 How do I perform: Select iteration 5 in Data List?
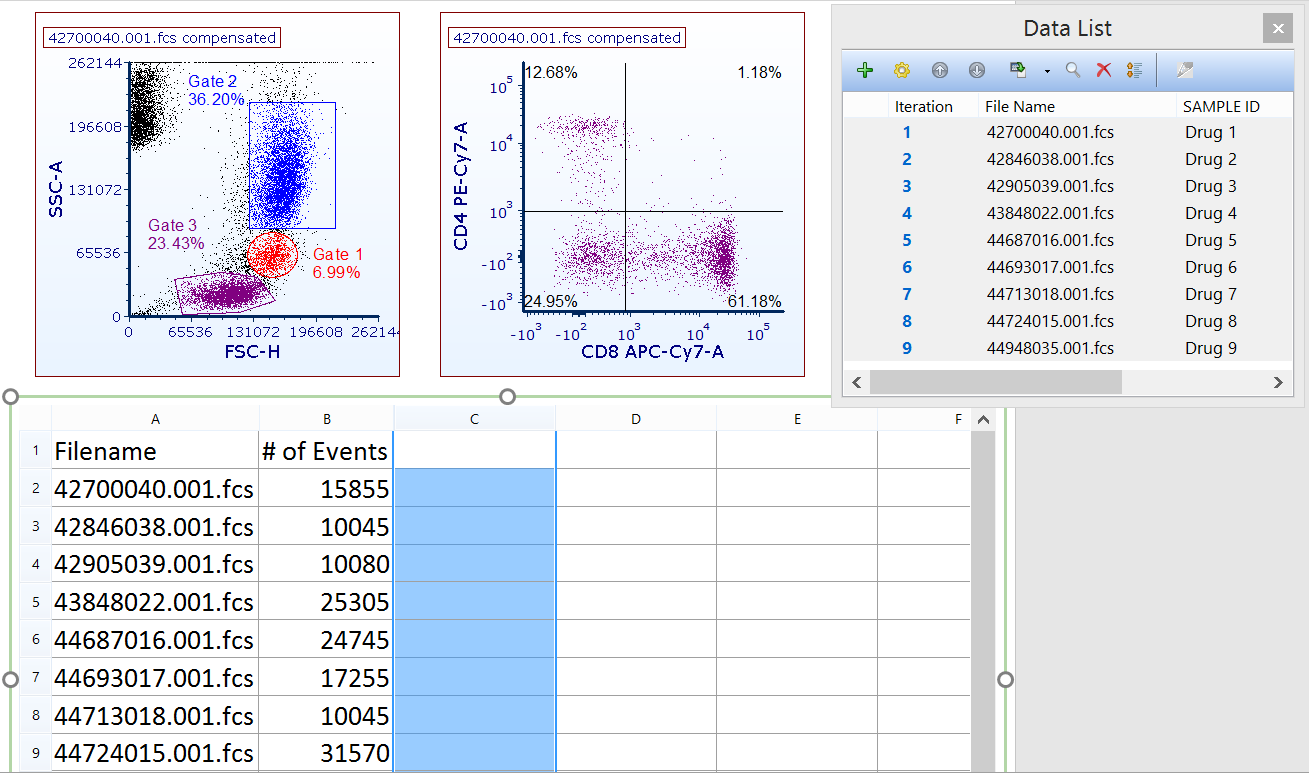[907, 240]
